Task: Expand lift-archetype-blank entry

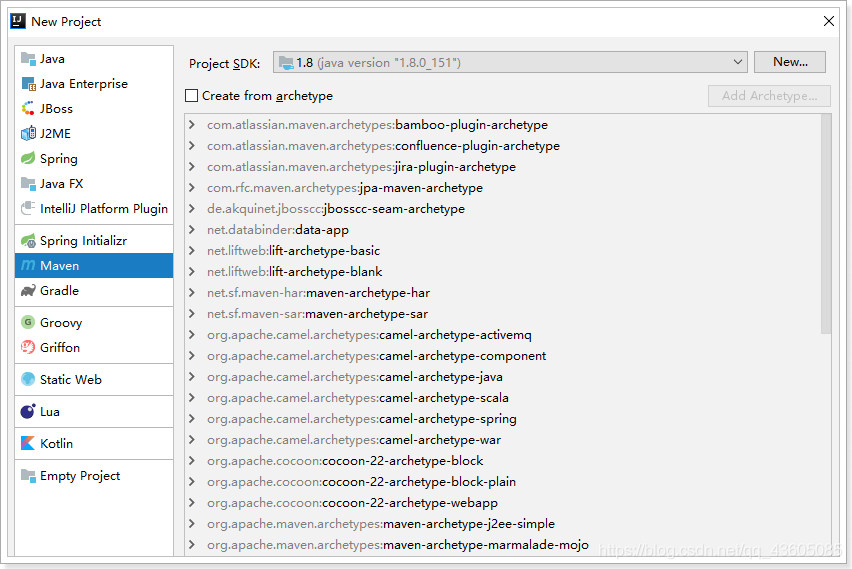Action: (192, 272)
